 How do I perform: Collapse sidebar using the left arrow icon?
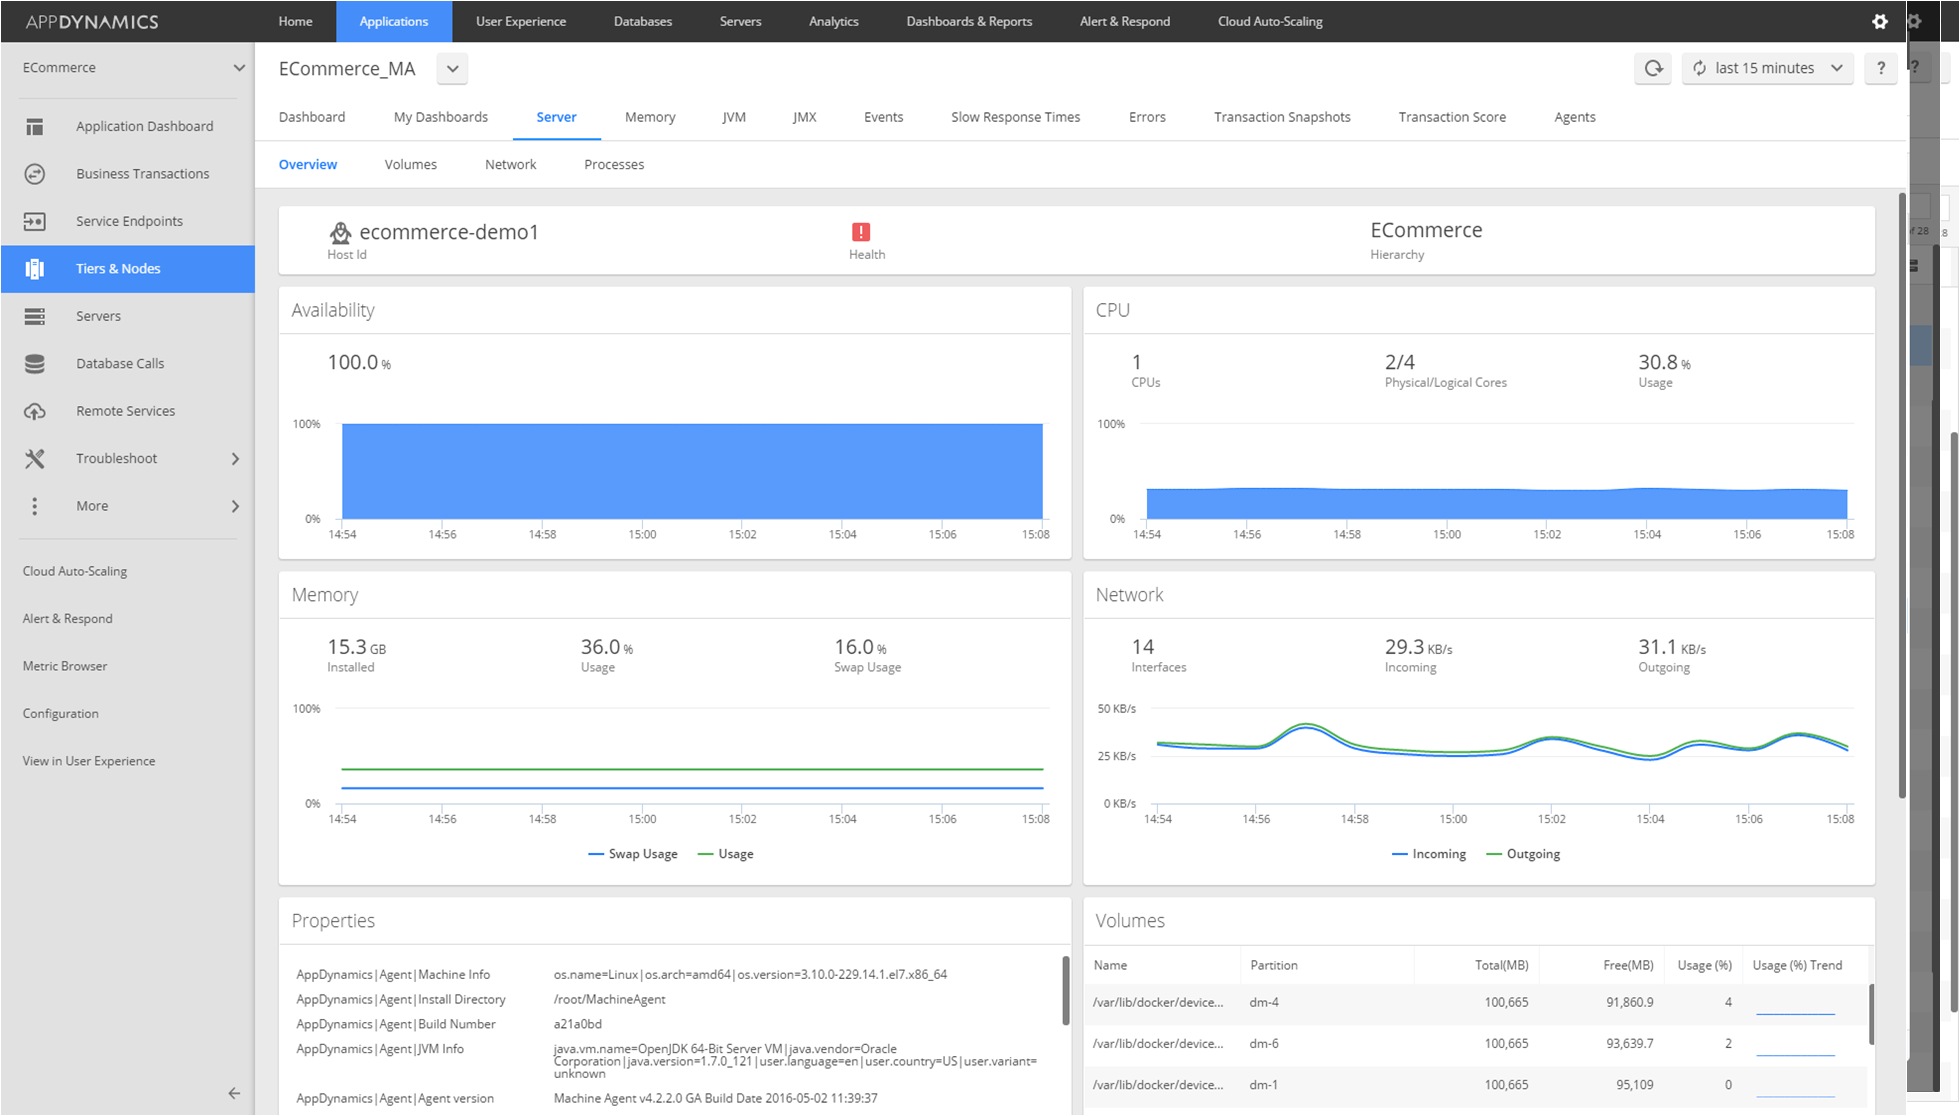click(234, 1093)
